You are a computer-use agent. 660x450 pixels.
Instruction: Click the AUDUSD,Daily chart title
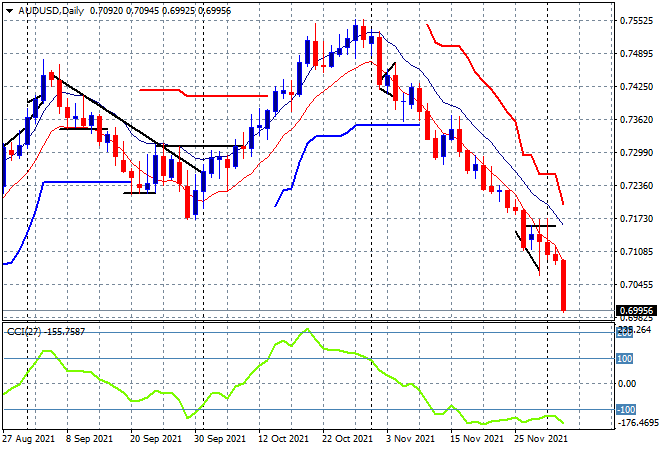(47, 10)
